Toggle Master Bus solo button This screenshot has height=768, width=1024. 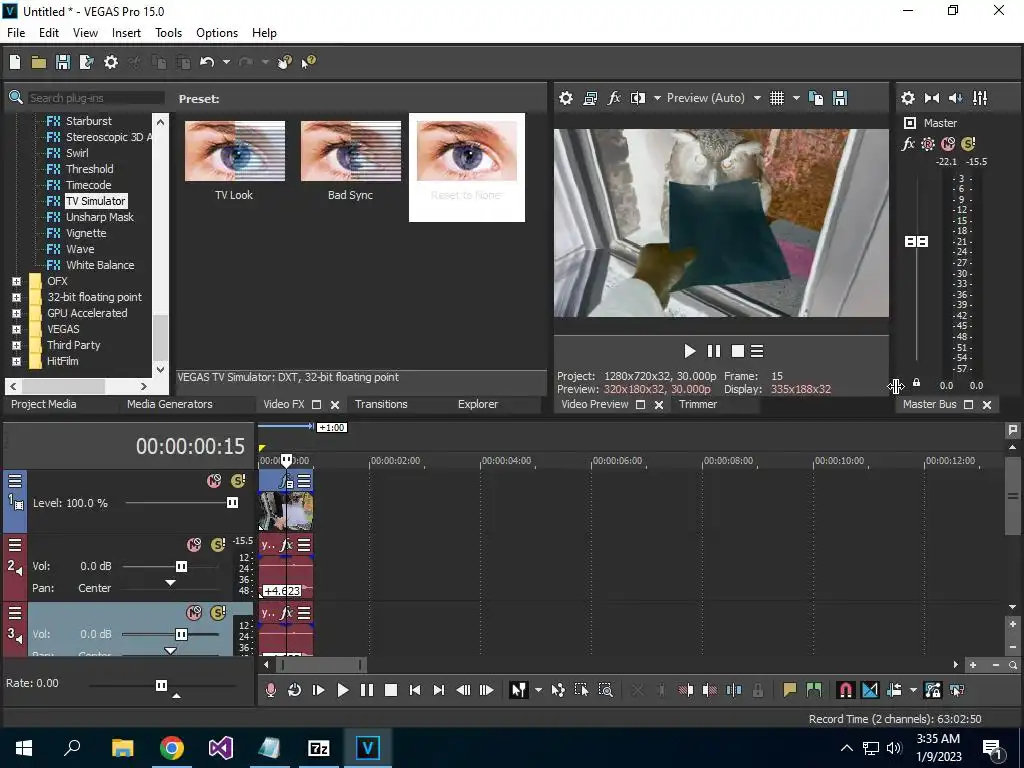pos(968,144)
